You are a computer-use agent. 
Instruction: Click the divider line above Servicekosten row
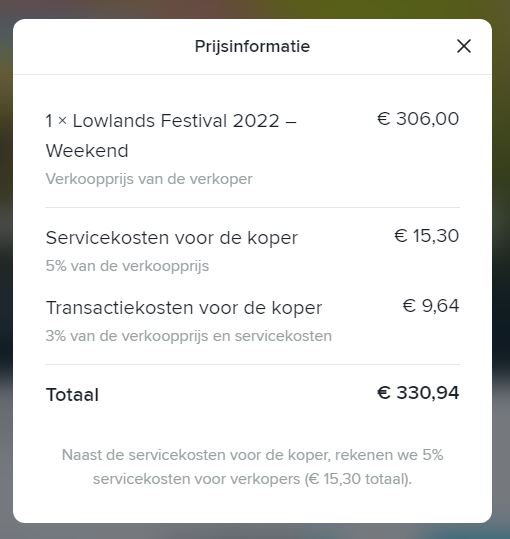point(253,207)
